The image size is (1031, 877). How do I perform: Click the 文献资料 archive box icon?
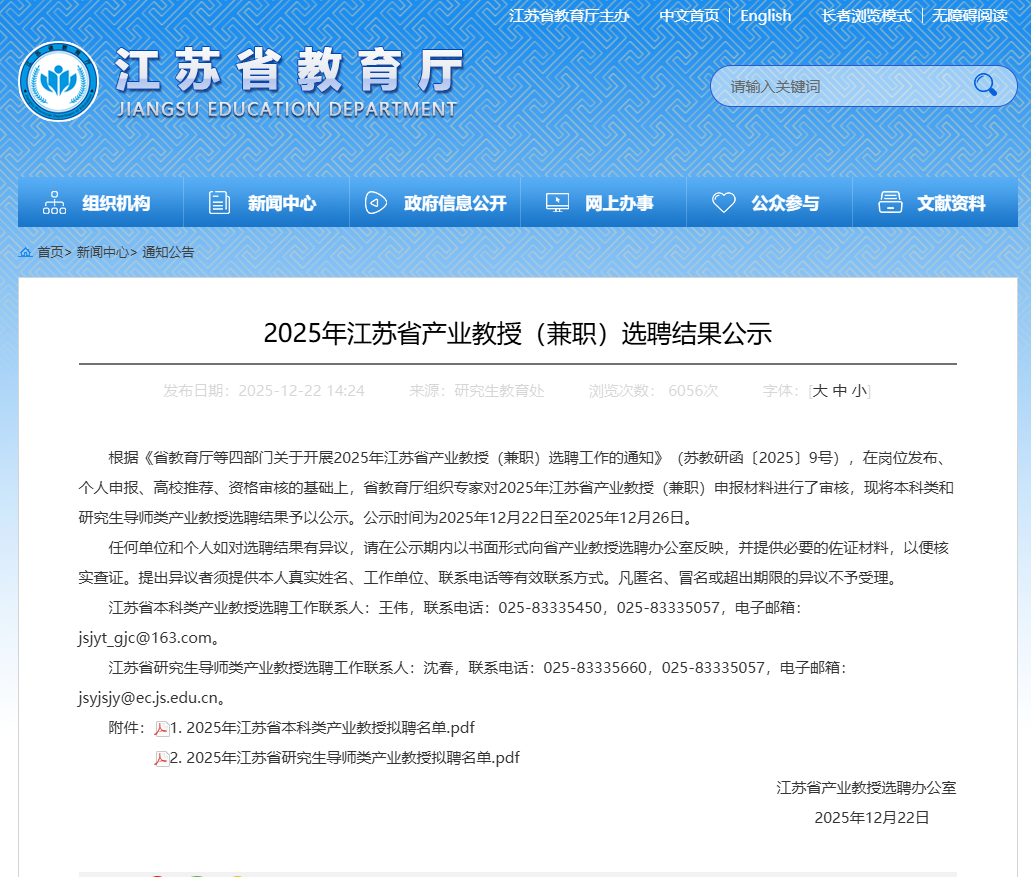pyautogui.click(x=890, y=203)
